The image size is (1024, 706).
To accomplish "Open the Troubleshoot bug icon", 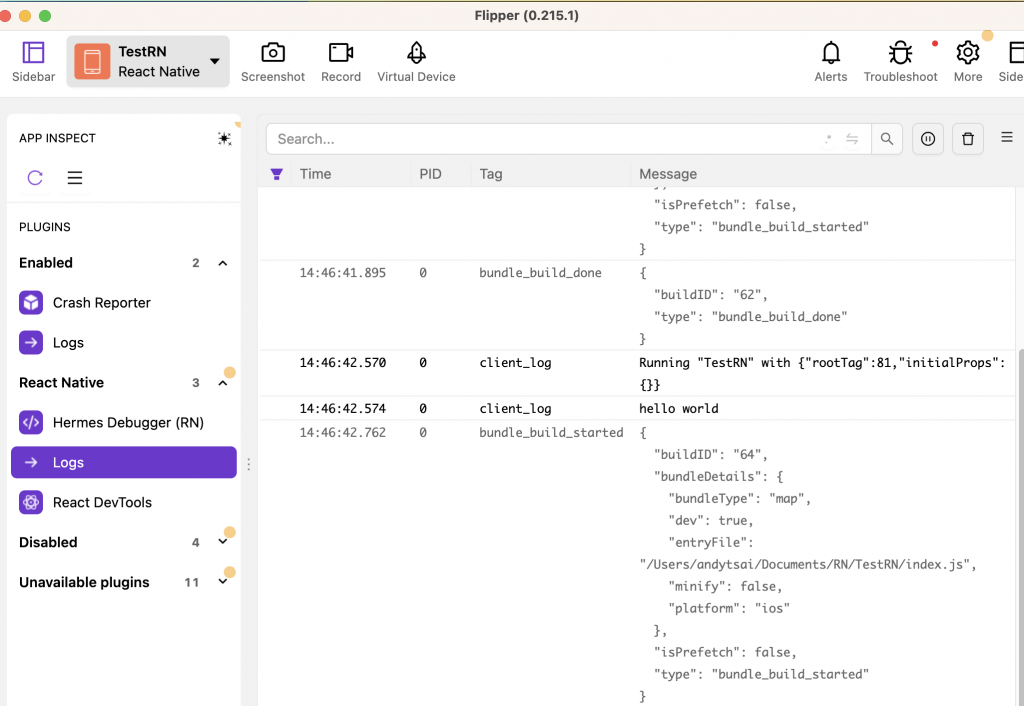I will pos(901,61).
